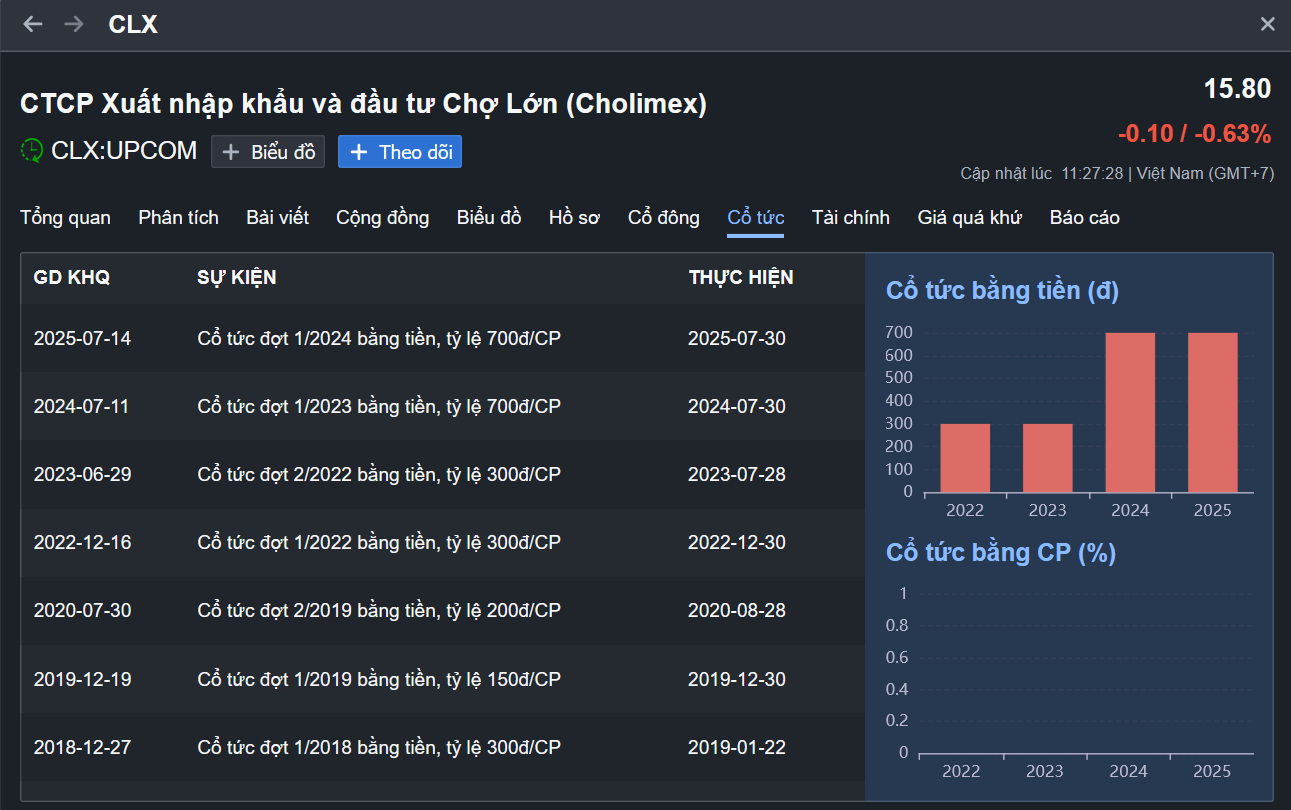
Task: Select payment date 2024-07-30
Action: 737,407
